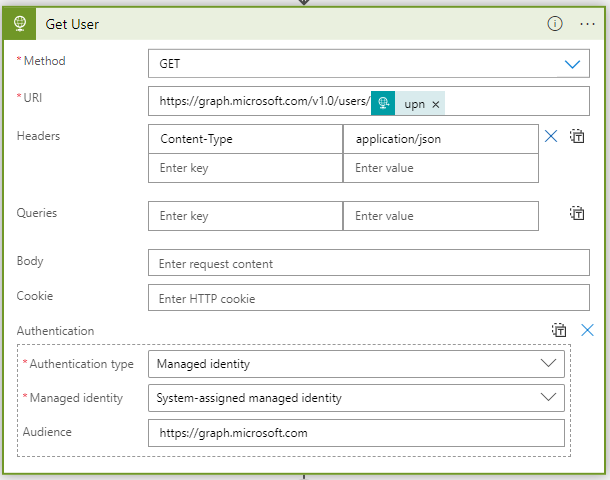Switch Headers to text mode icon
This screenshot has height=480, width=610.
[577, 136]
